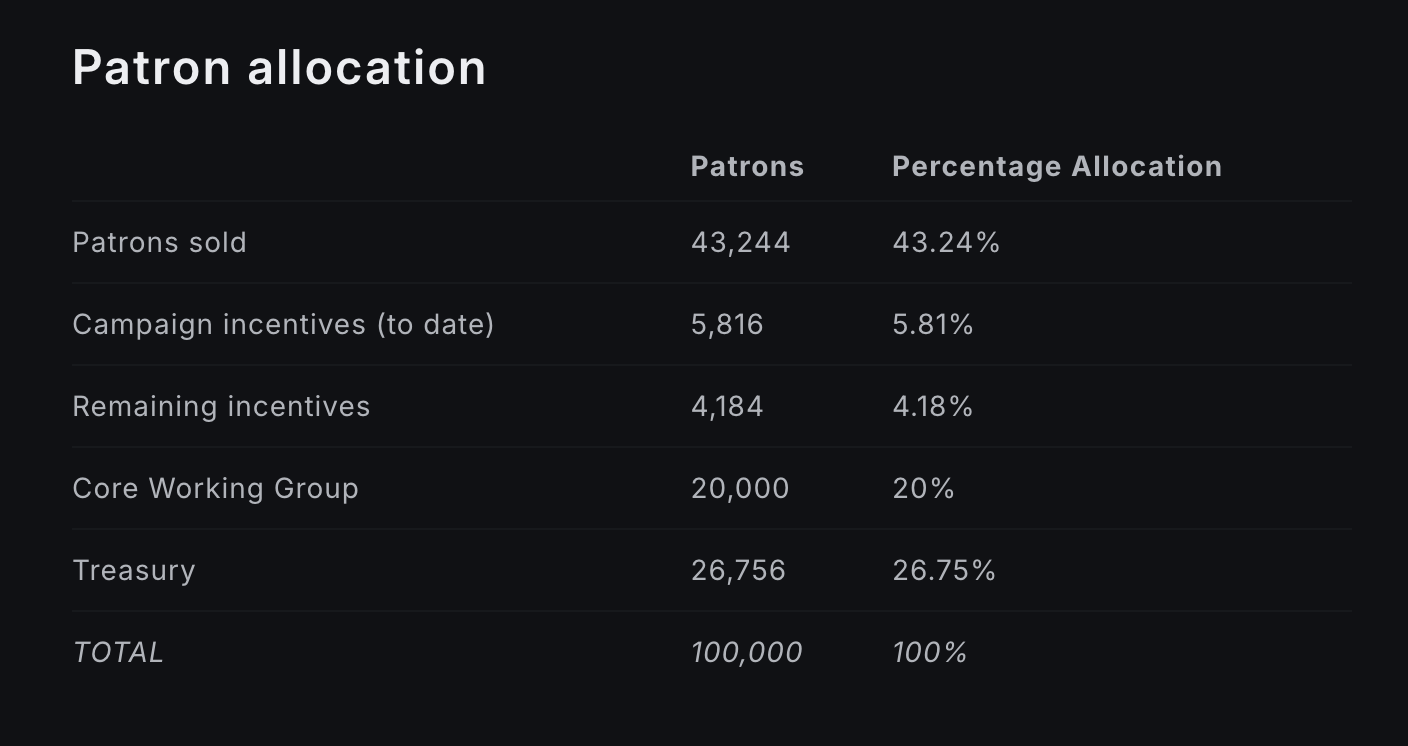The width and height of the screenshot is (1408, 746).
Task: Click the 4.18% percentage cell
Action: click(x=932, y=406)
